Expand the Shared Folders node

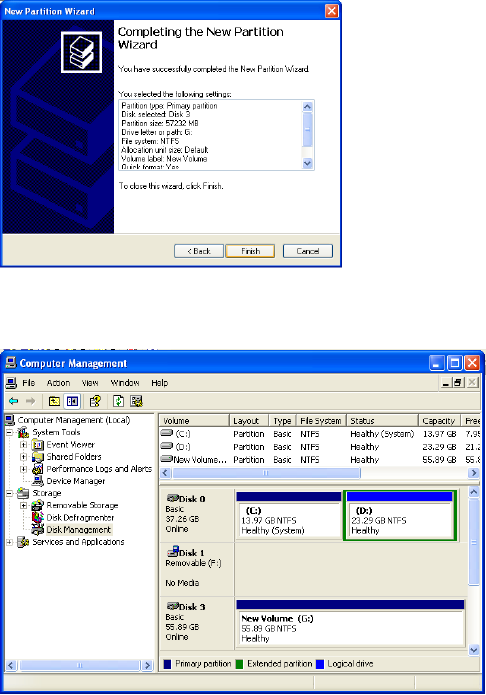tap(24, 457)
